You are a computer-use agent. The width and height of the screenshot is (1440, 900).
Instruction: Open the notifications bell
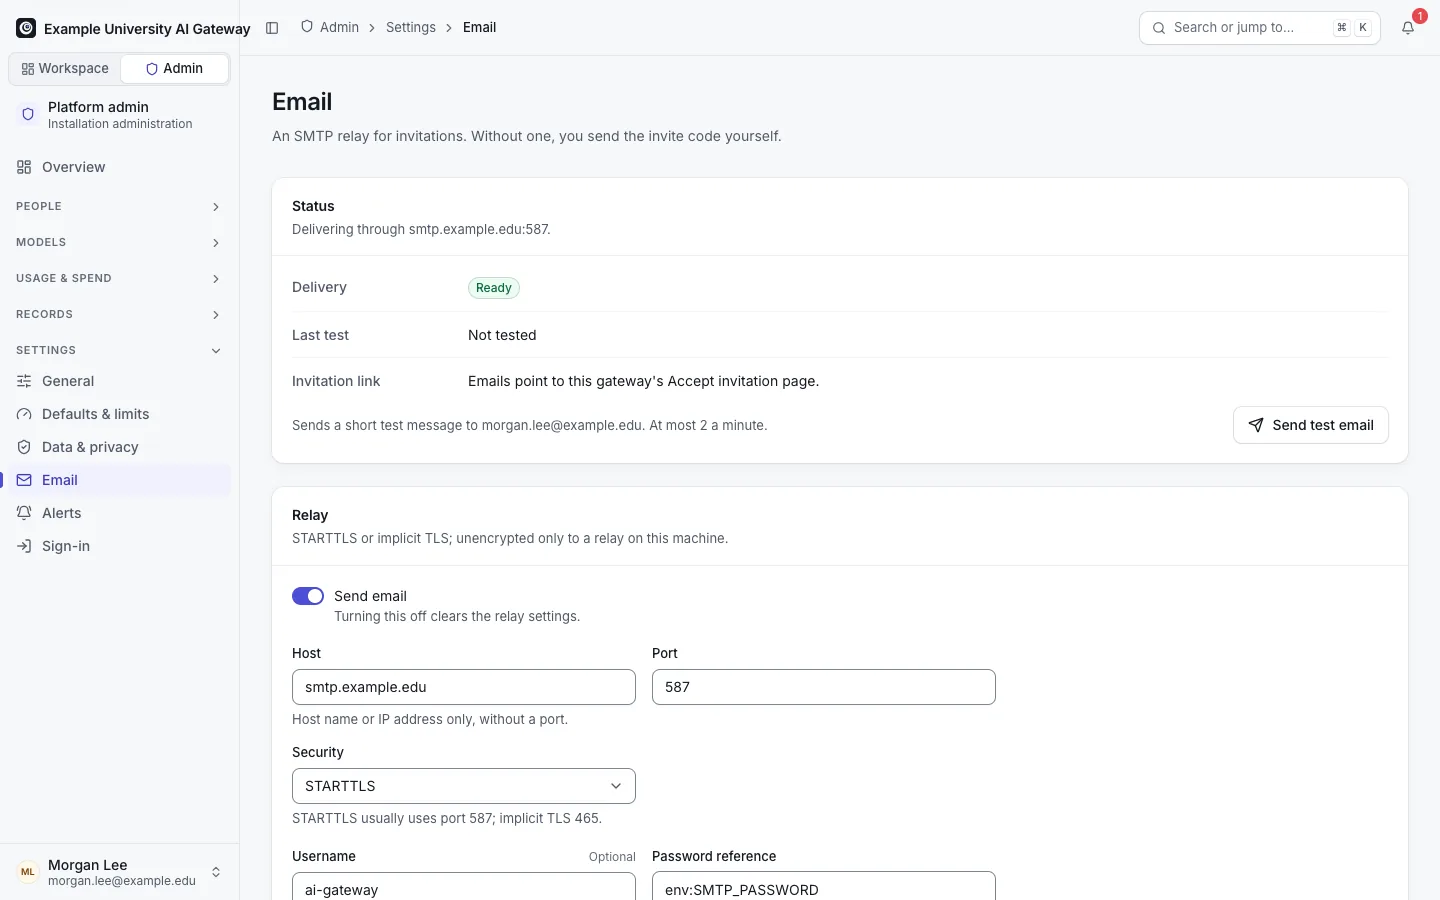(1408, 28)
